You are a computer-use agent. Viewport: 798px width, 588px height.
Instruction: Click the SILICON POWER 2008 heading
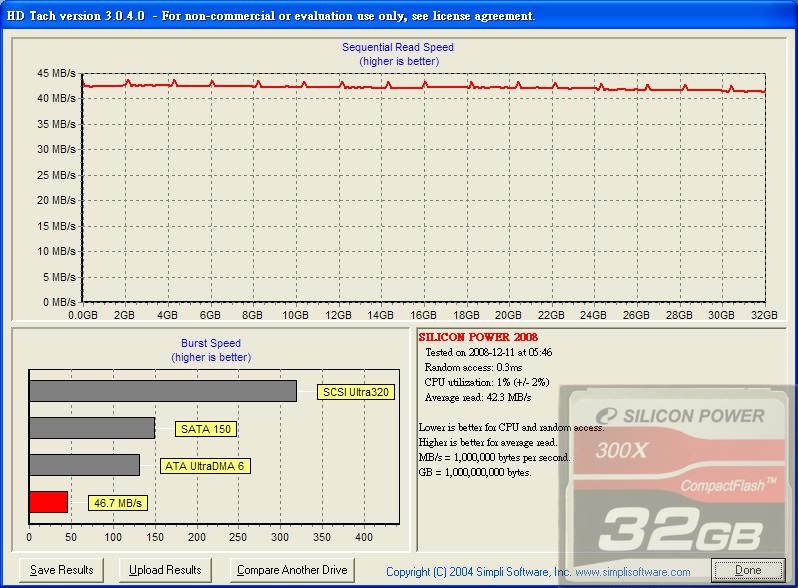coord(478,337)
